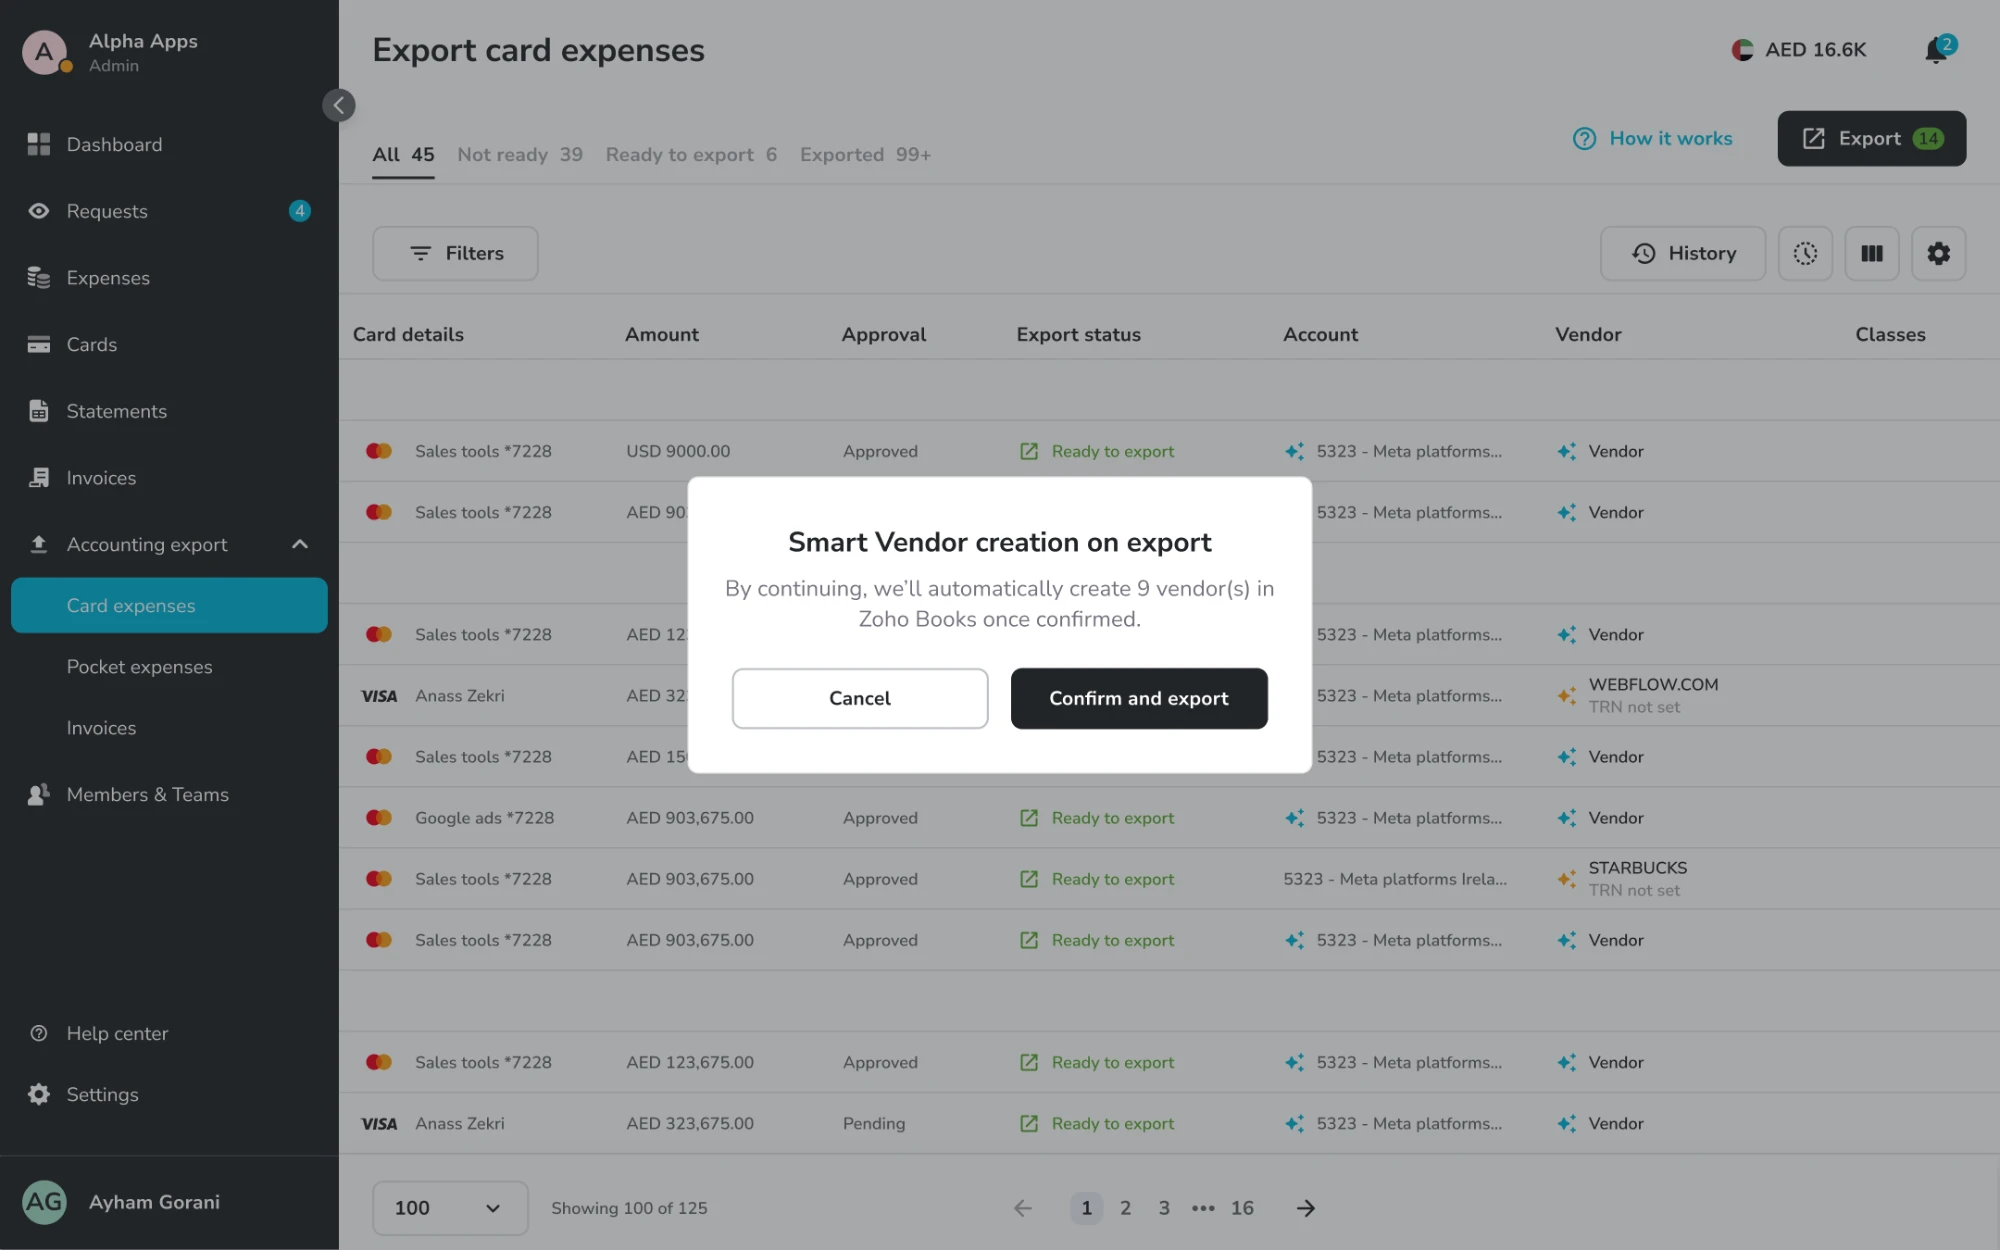The image size is (2000, 1250).
Task: Collapse the sidebar with arrow icon
Action: (339, 105)
